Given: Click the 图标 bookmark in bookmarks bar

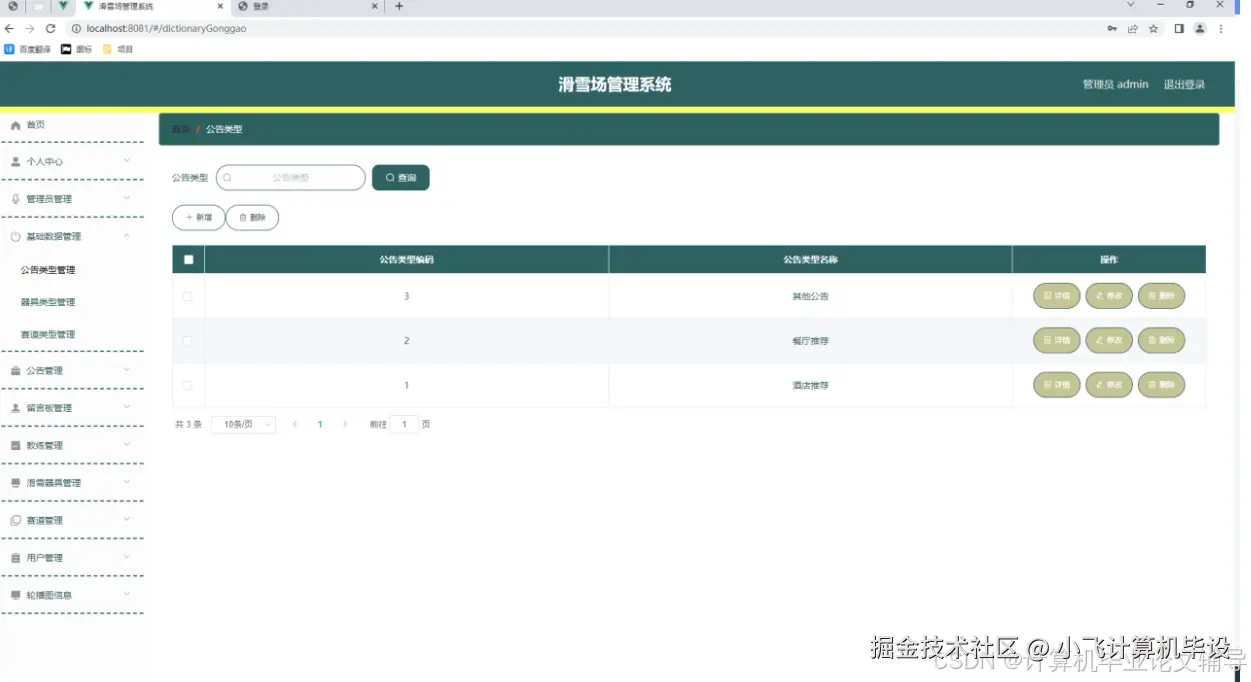Looking at the screenshot, I should click(x=76, y=49).
